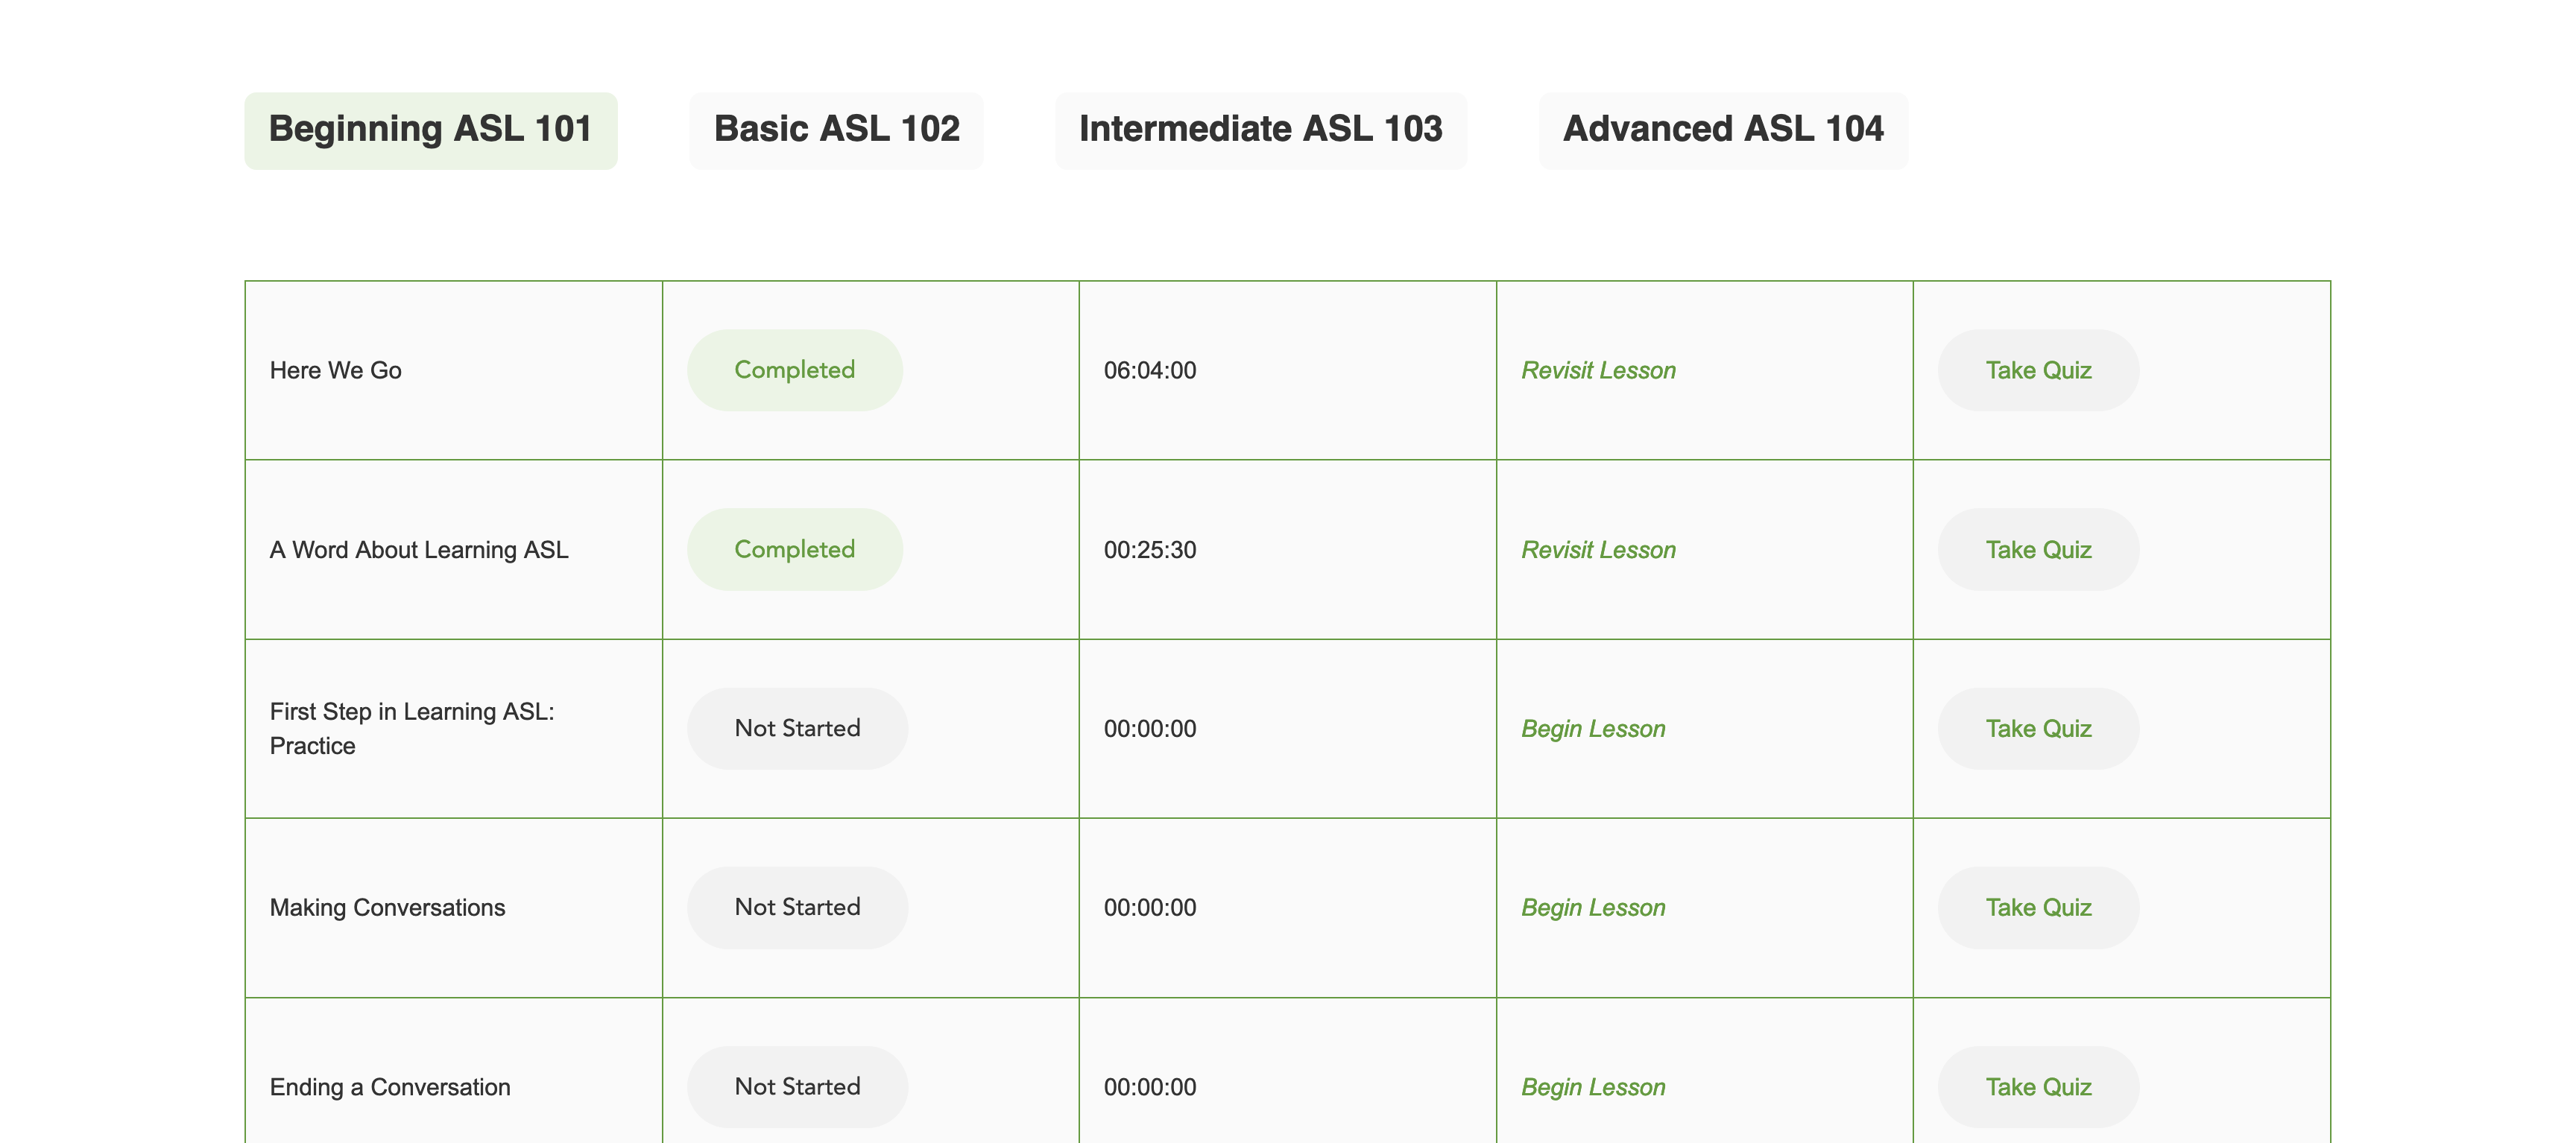Switch to the Basic ASL 102 tab
2576x1143 pixels.
(836, 129)
